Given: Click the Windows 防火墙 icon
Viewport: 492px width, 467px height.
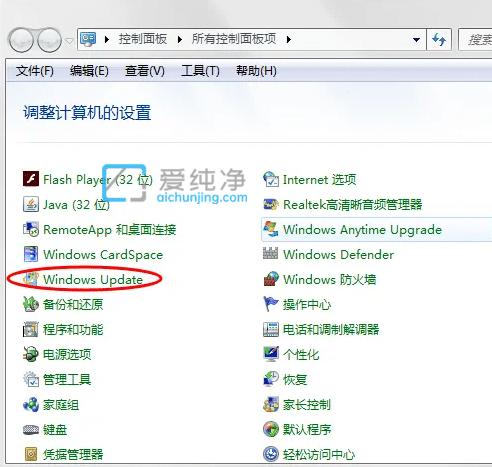Looking at the screenshot, I should coord(271,279).
